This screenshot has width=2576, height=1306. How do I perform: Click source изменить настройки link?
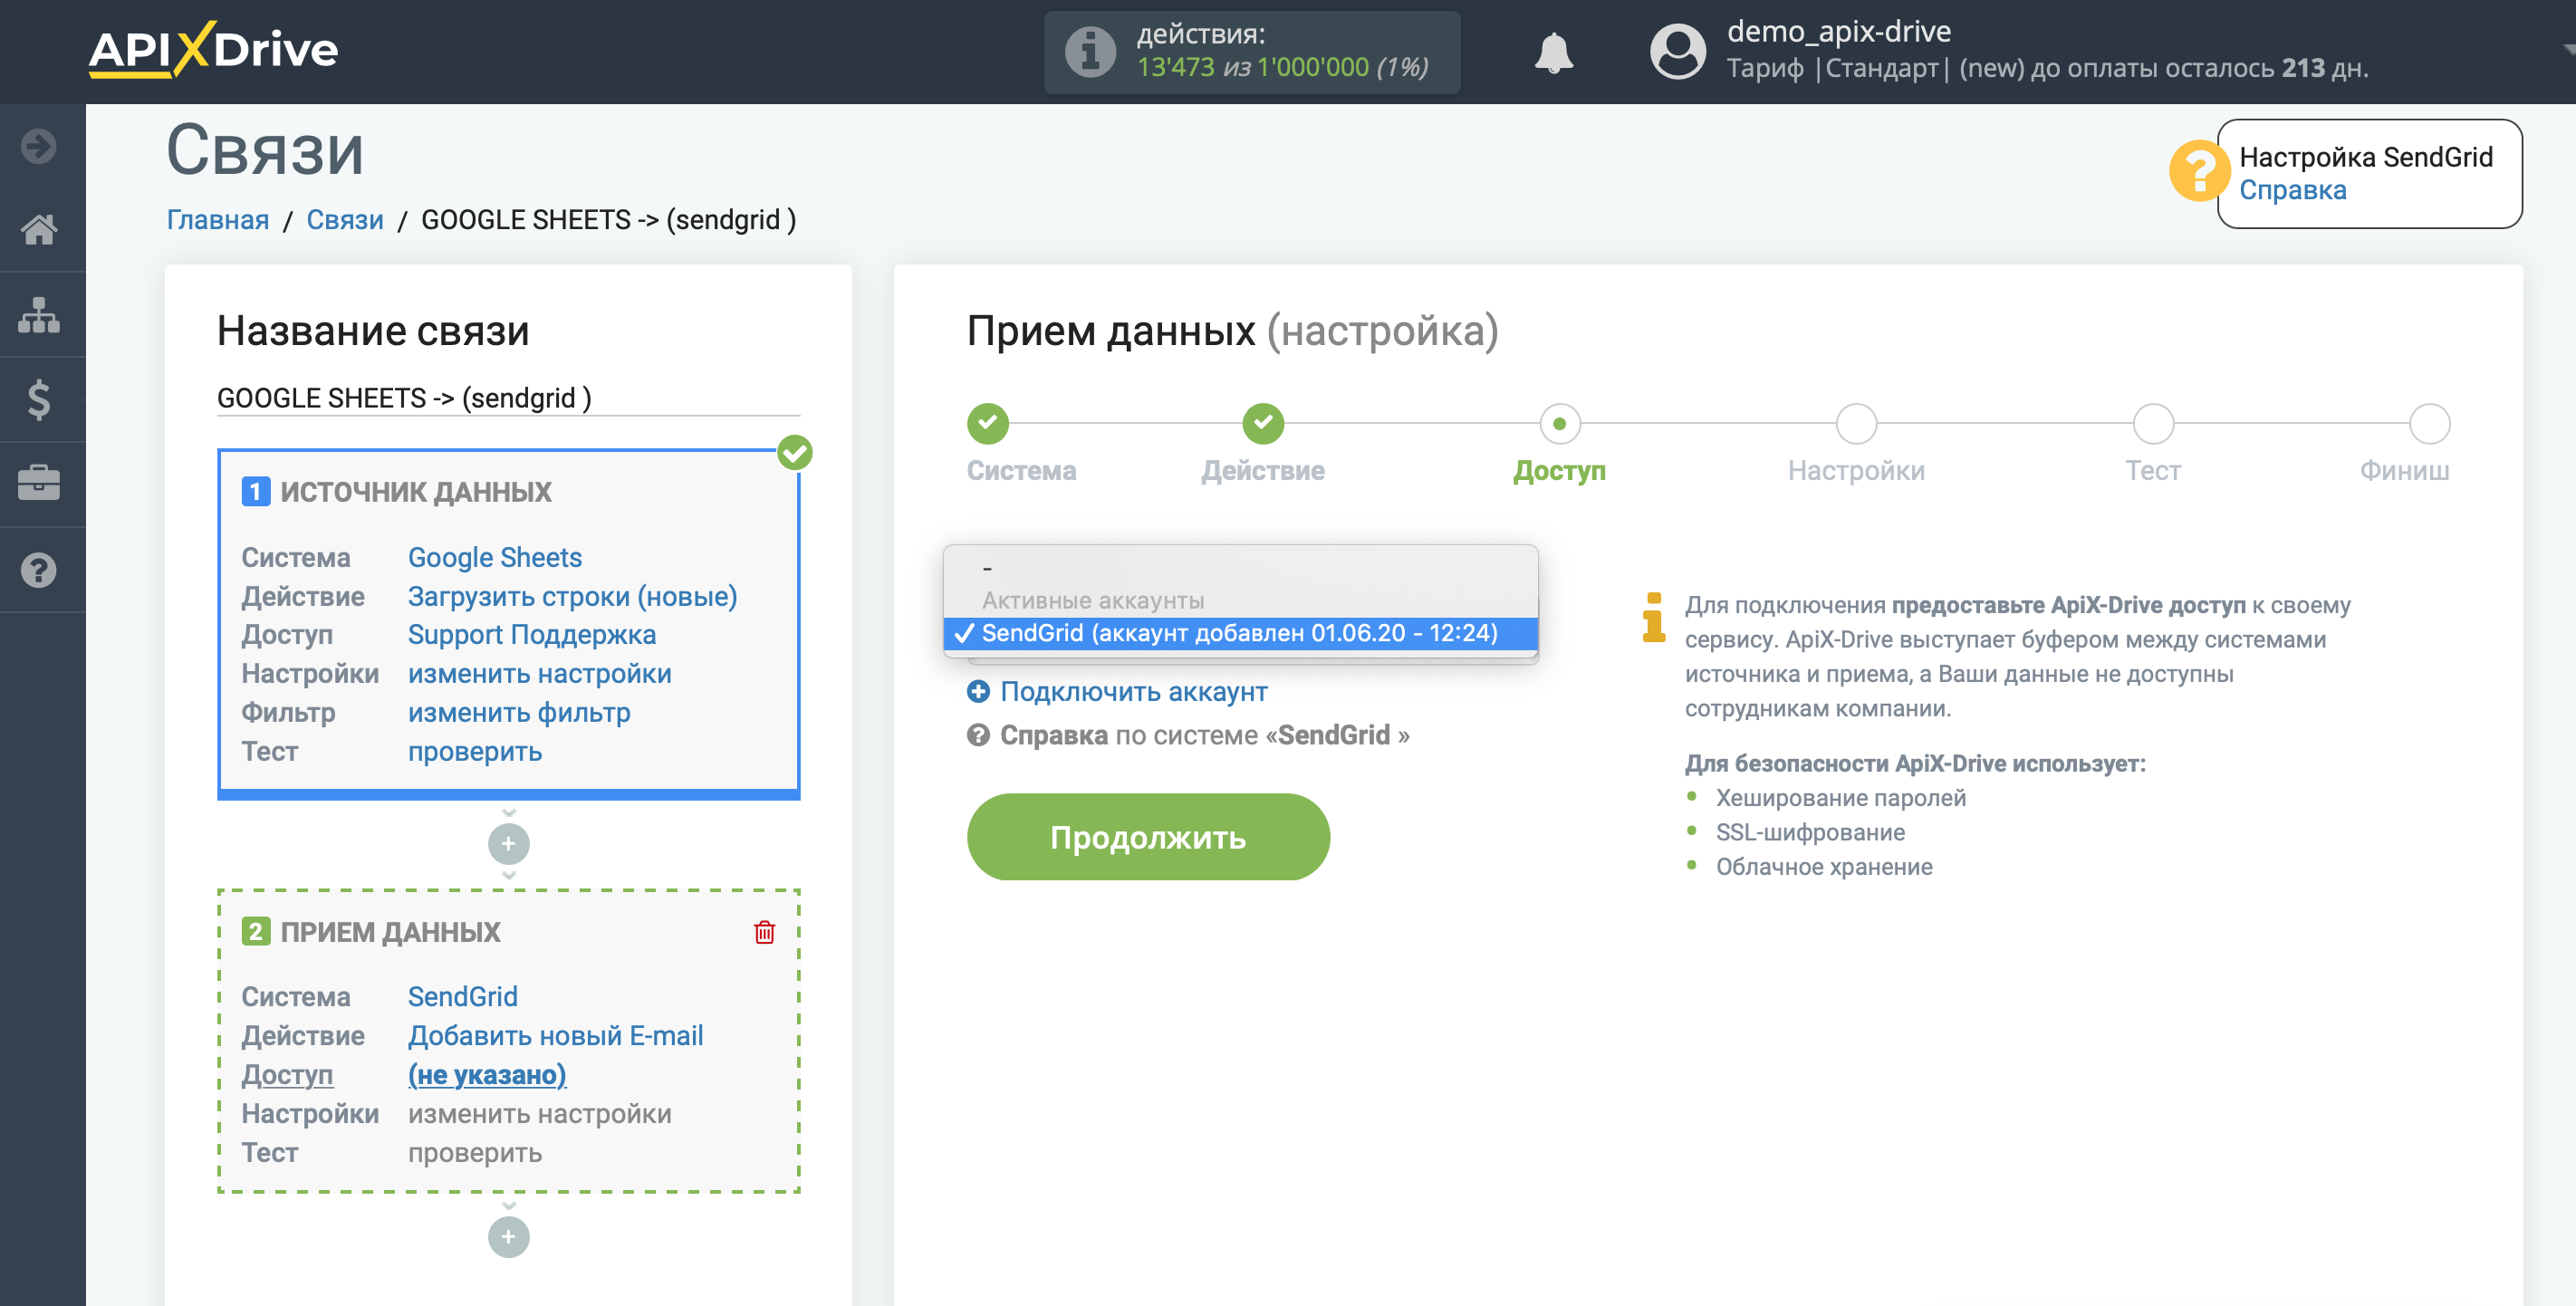pos(540,674)
